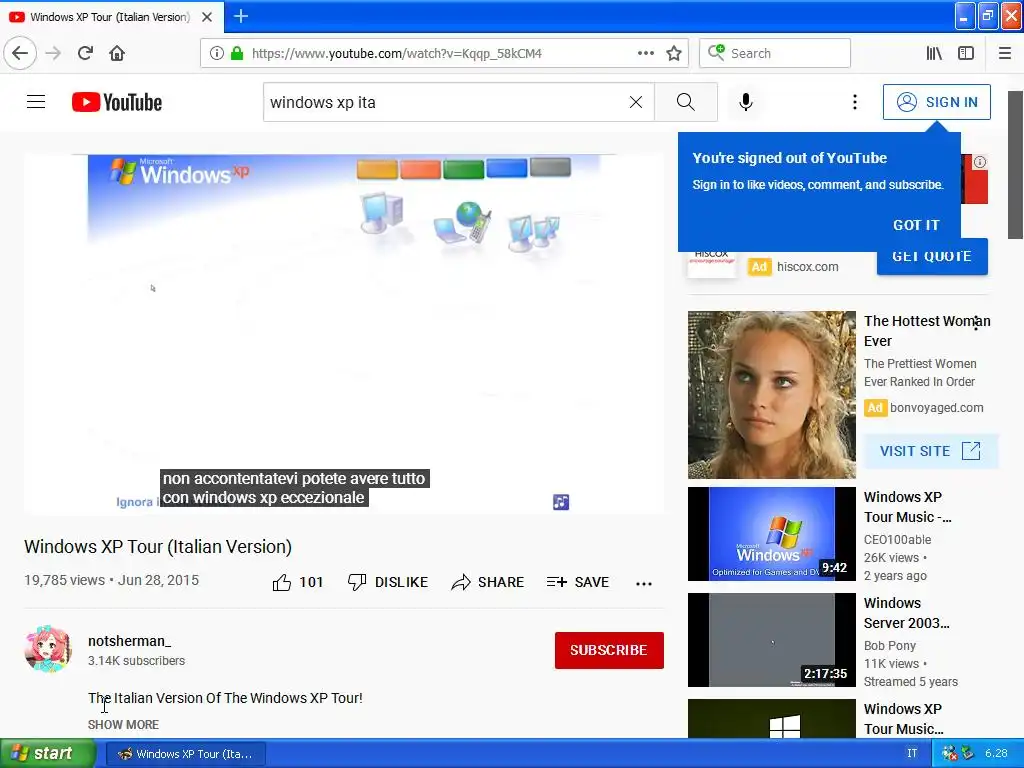
Task: Run the YouTube search magnifier button
Action: [x=686, y=102]
